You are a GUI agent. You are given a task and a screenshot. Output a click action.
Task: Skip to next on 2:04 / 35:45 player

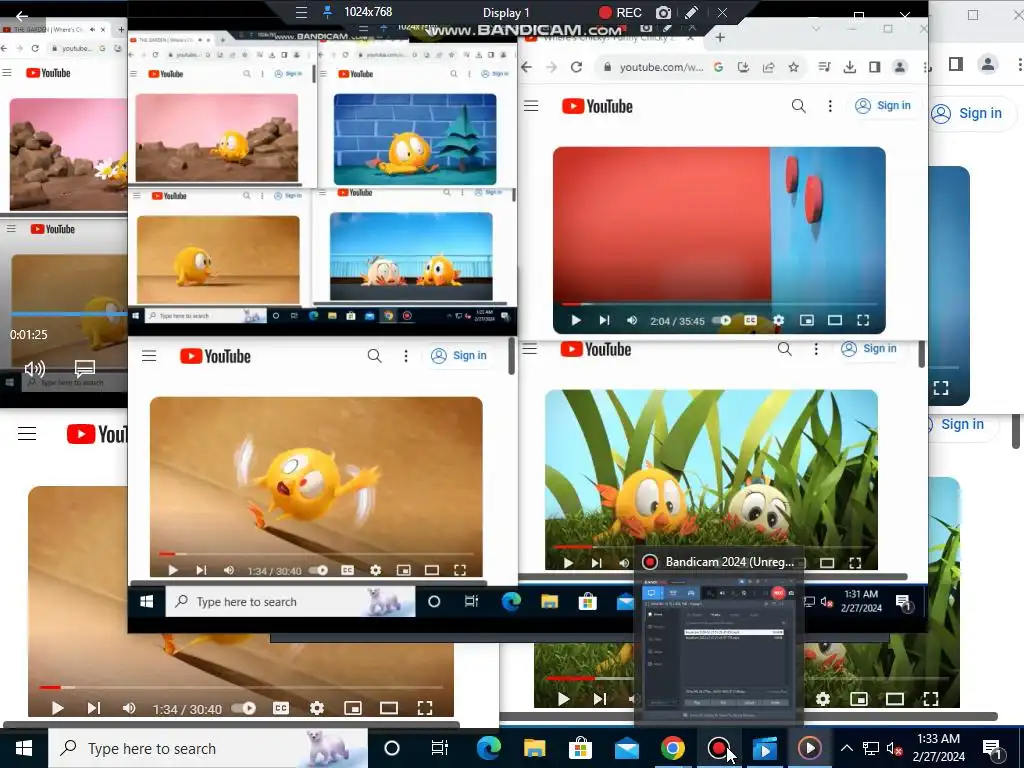(x=604, y=321)
